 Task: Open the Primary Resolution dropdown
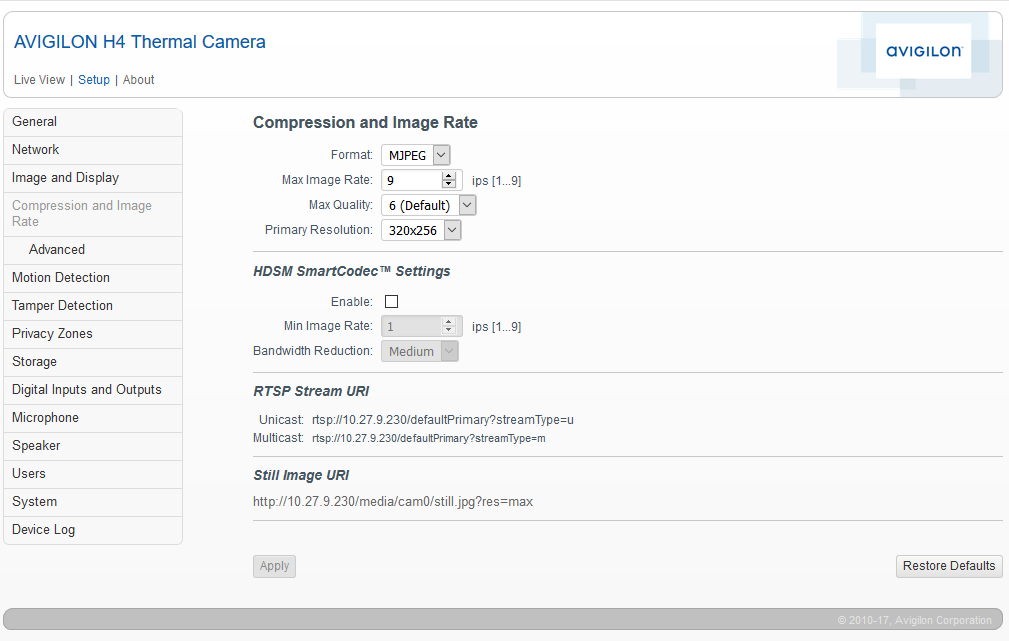tap(421, 230)
